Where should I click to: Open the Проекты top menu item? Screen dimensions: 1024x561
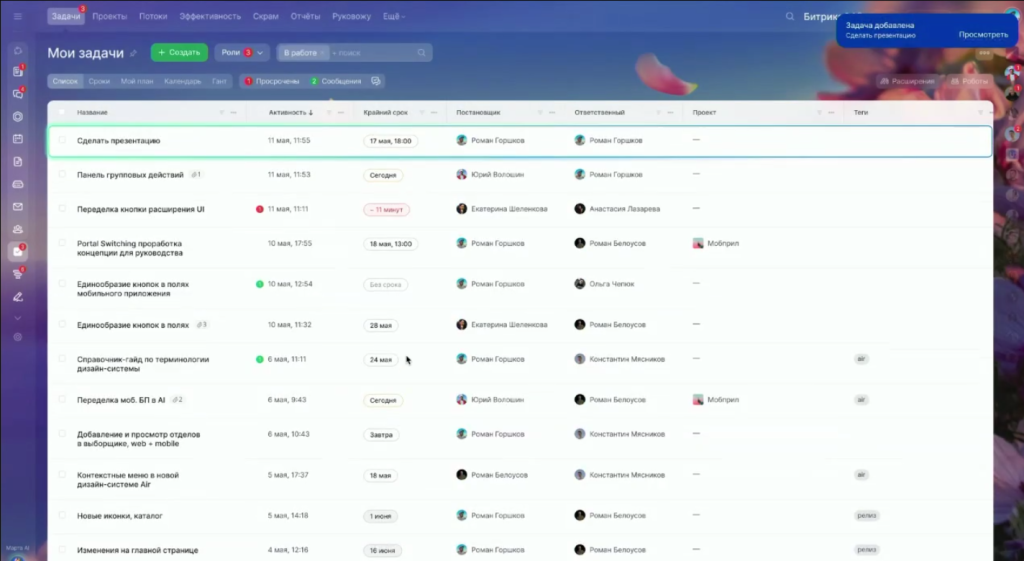(x=109, y=17)
